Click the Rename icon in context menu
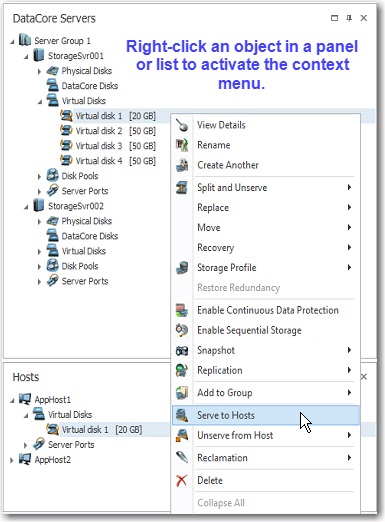The height and width of the screenshot is (522, 385). click(x=182, y=145)
